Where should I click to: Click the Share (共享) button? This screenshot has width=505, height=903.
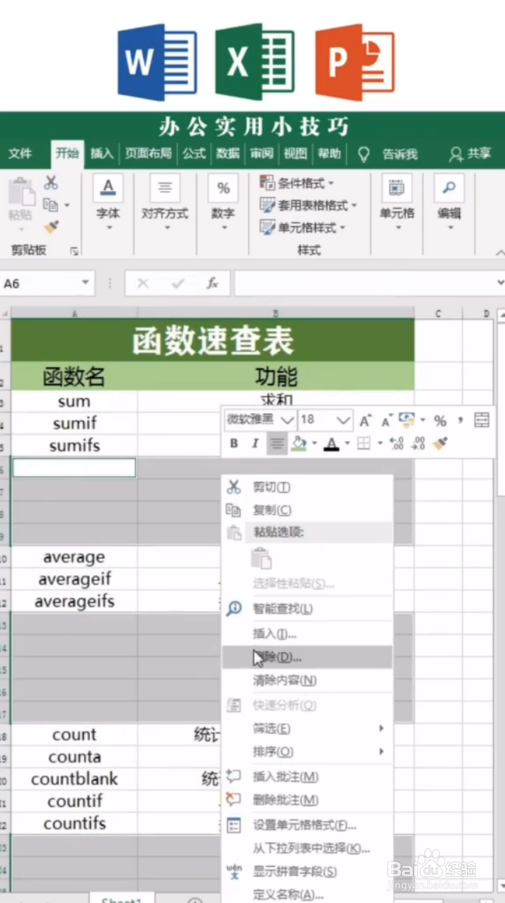click(470, 154)
